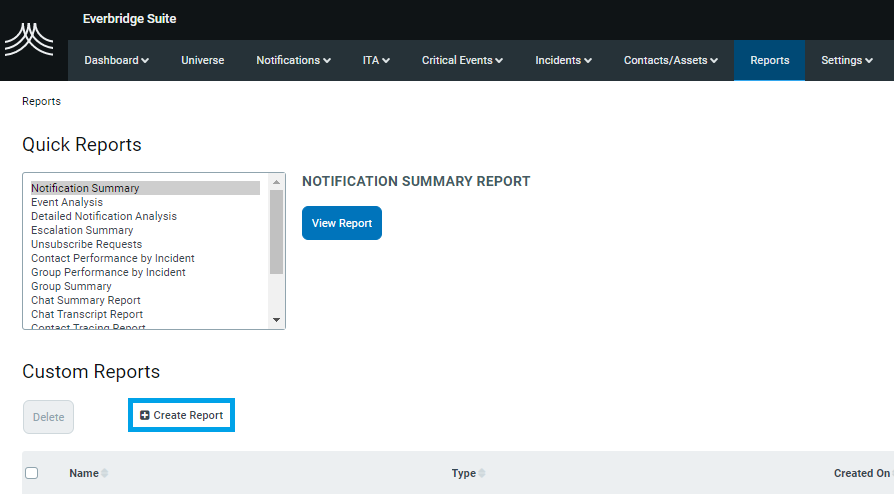Screen dimensions: 894x494
Task: Go to the Universe tab
Action: pyautogui.click(x=202, y=60)
